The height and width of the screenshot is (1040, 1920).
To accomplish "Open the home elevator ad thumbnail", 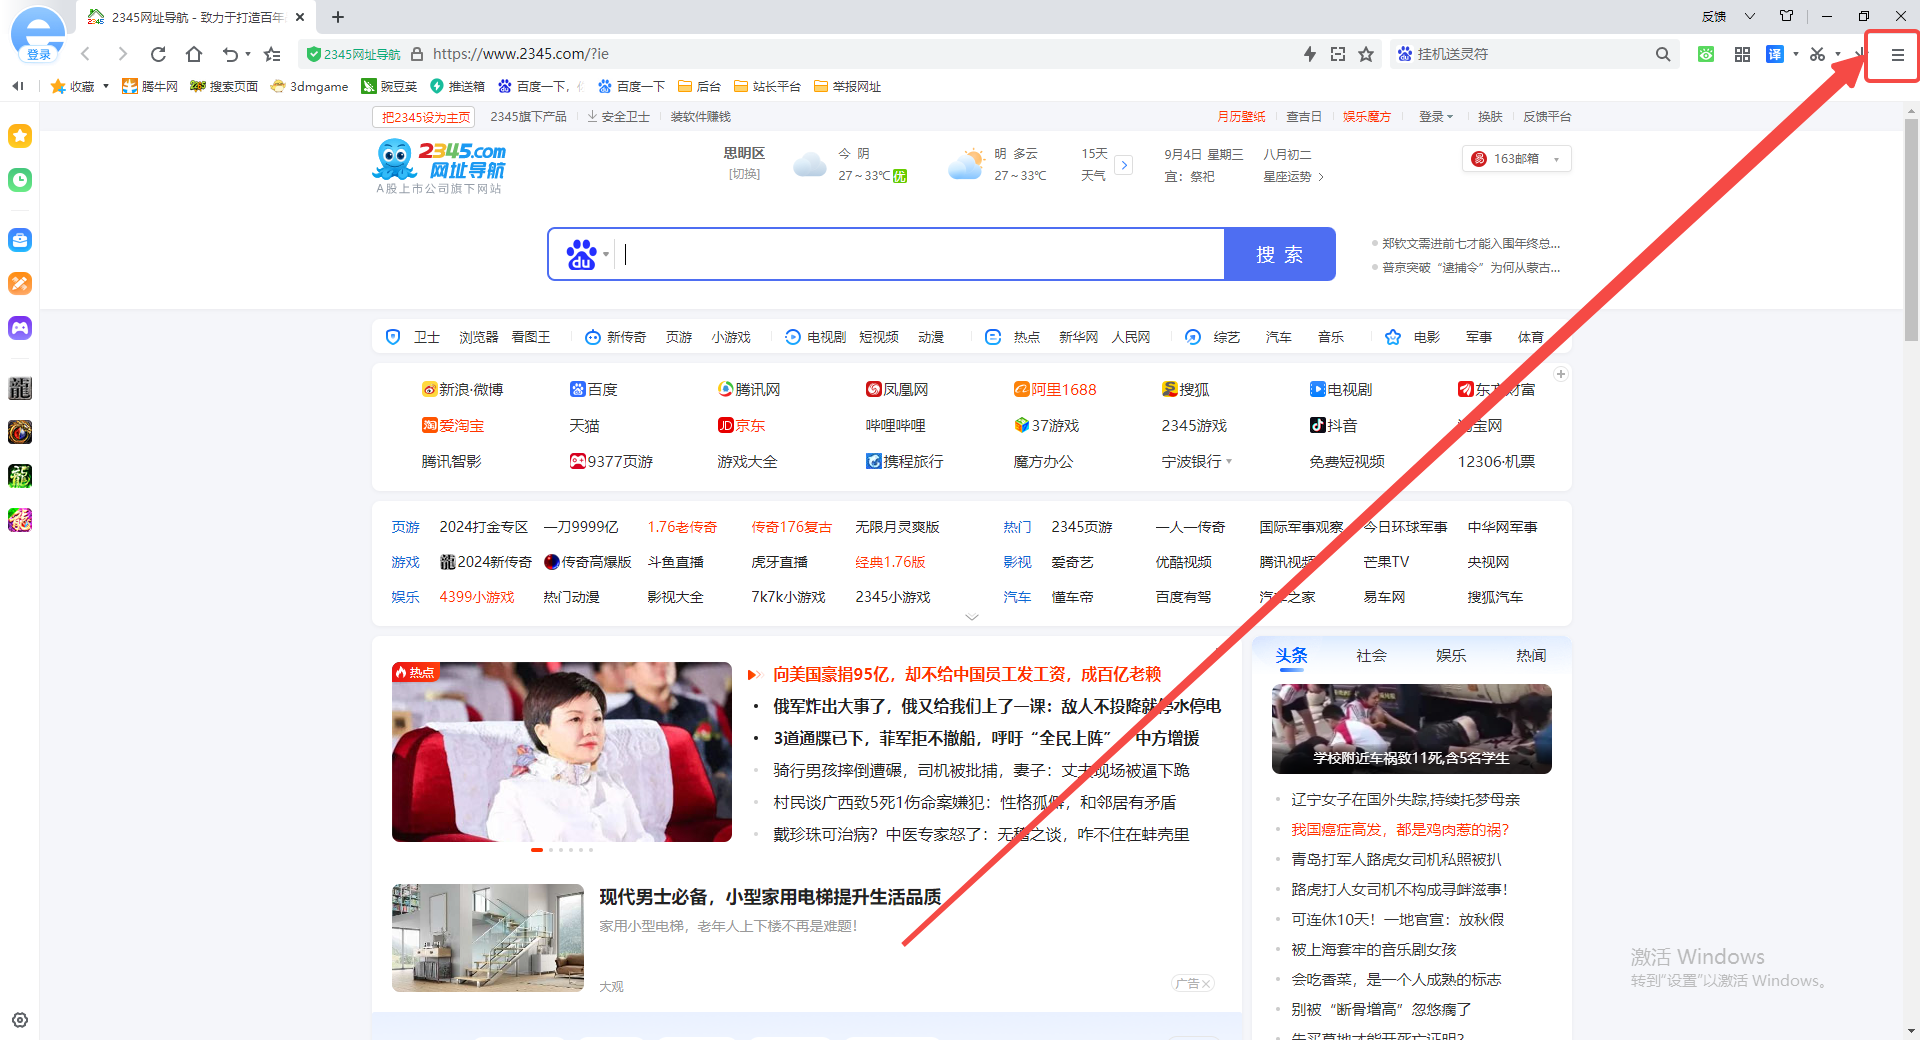I will pos(488,938).
